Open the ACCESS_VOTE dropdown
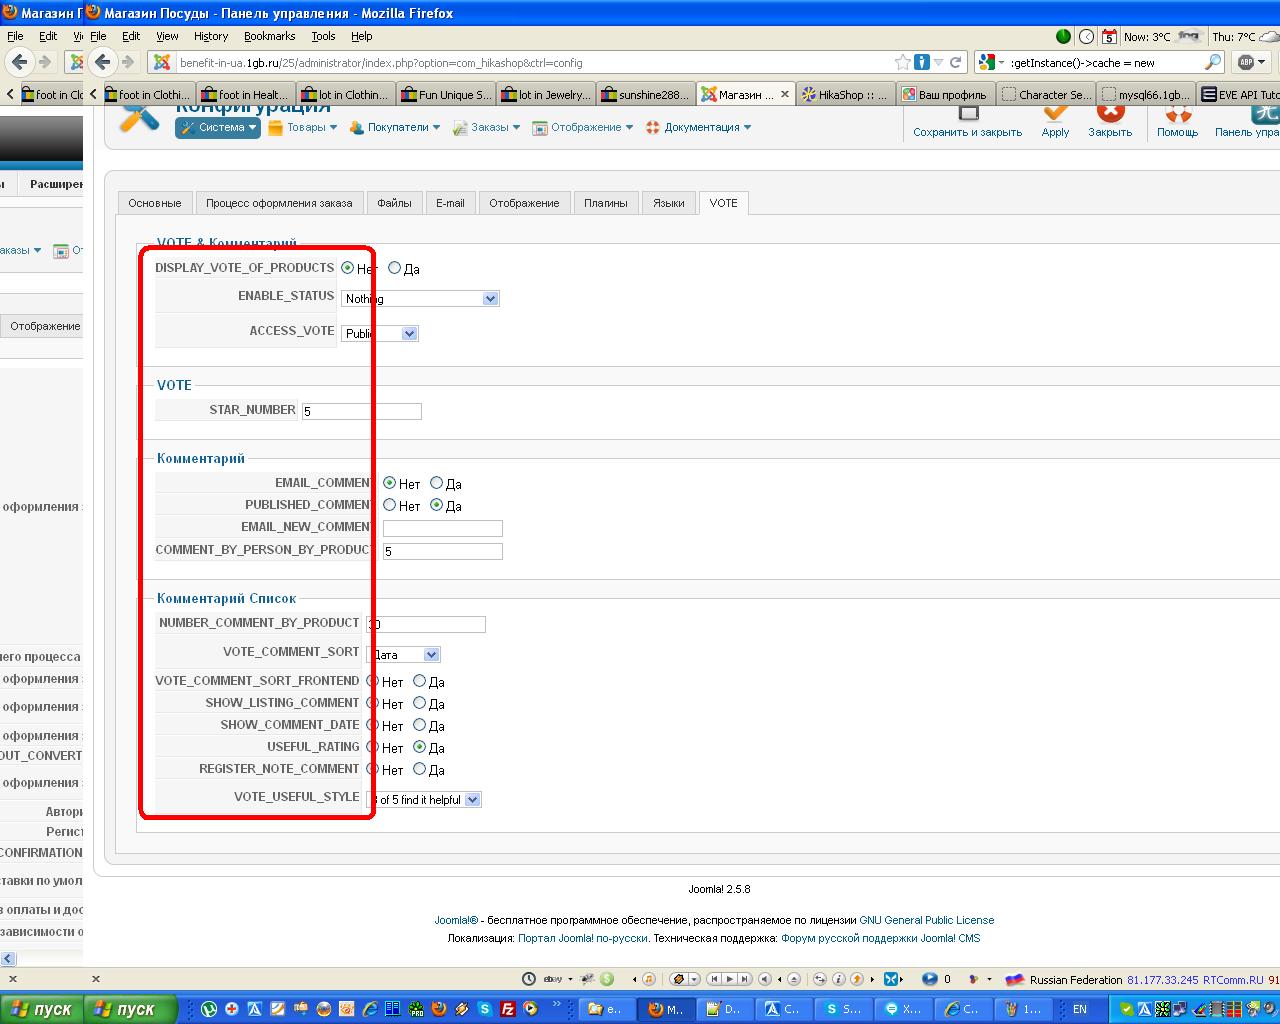The image size is (1280, 1024). click(380, 333)
